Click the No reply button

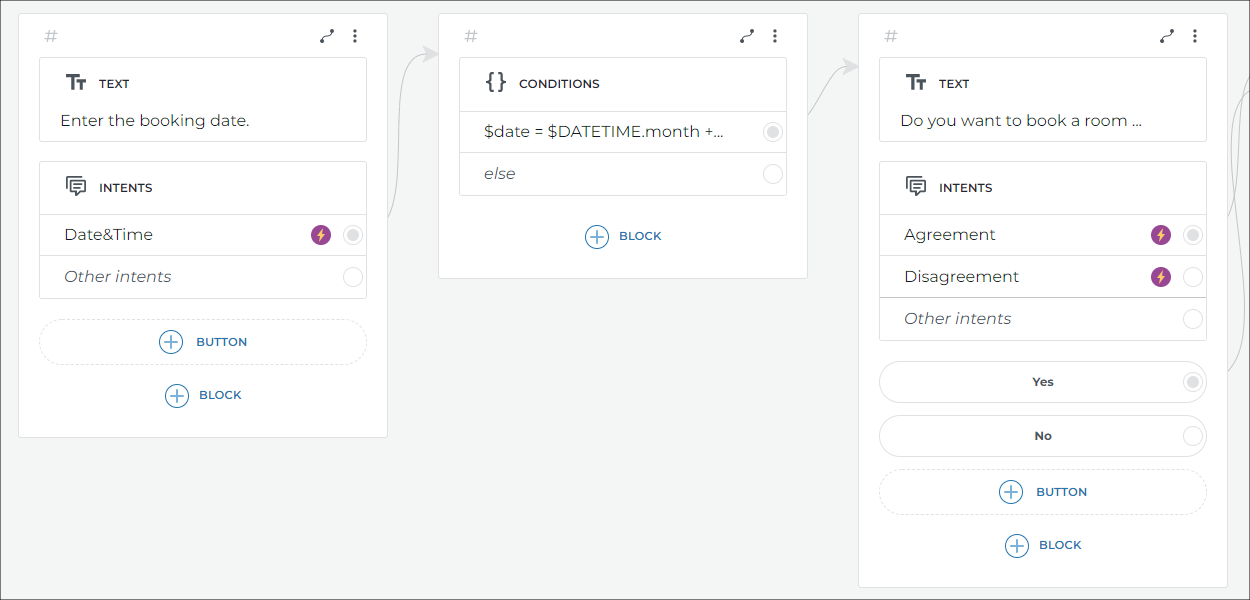[x=1042, y=435]
